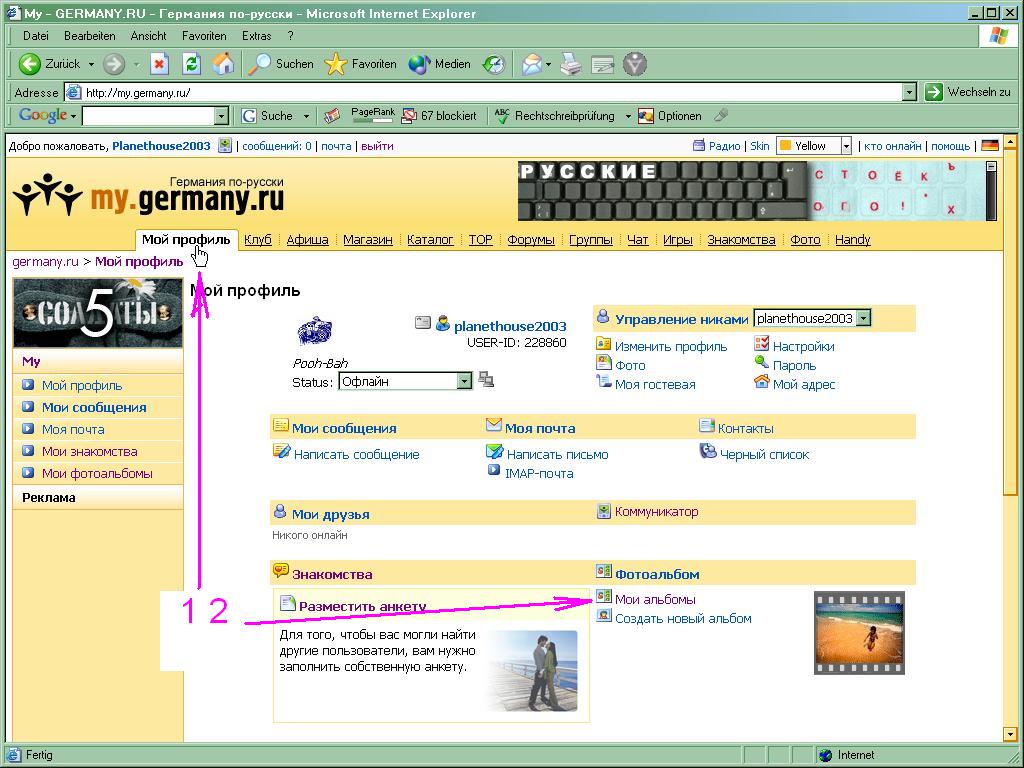Click the planethouse2003 avatar image
The width and height of the screenshot is (1024, 768).
coord(315,331)
